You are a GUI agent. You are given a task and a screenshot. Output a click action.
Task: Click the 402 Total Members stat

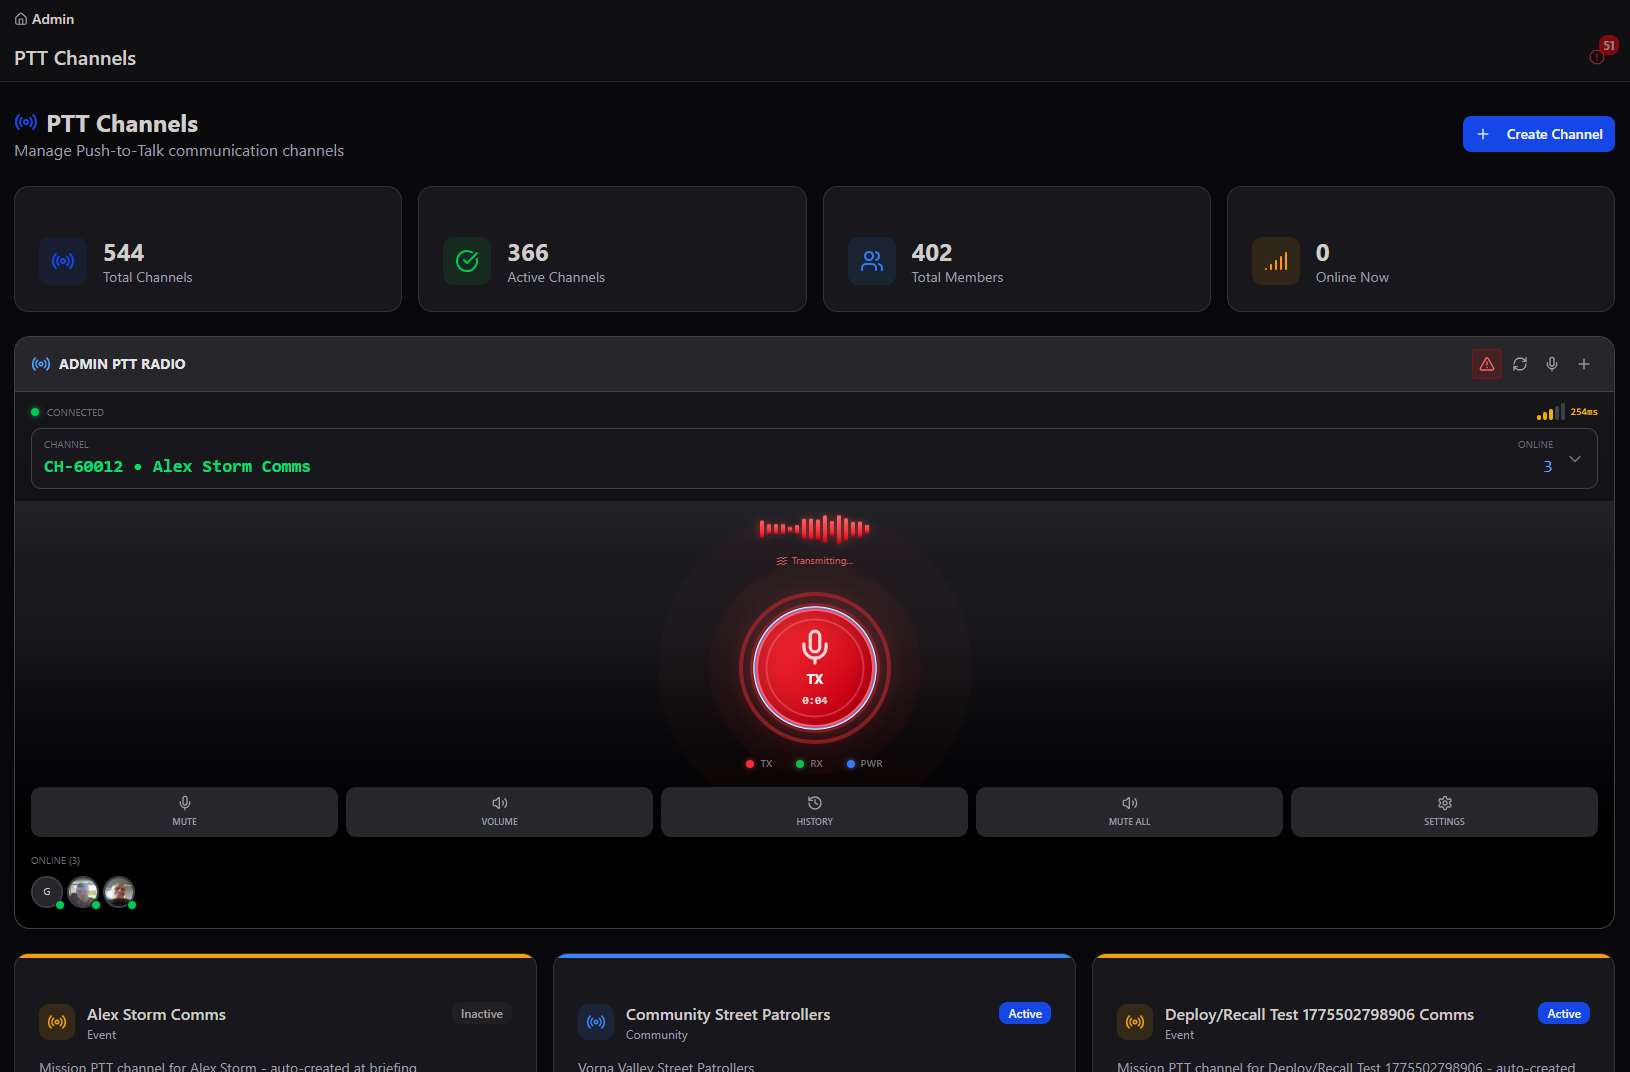tap(1017, 249)
